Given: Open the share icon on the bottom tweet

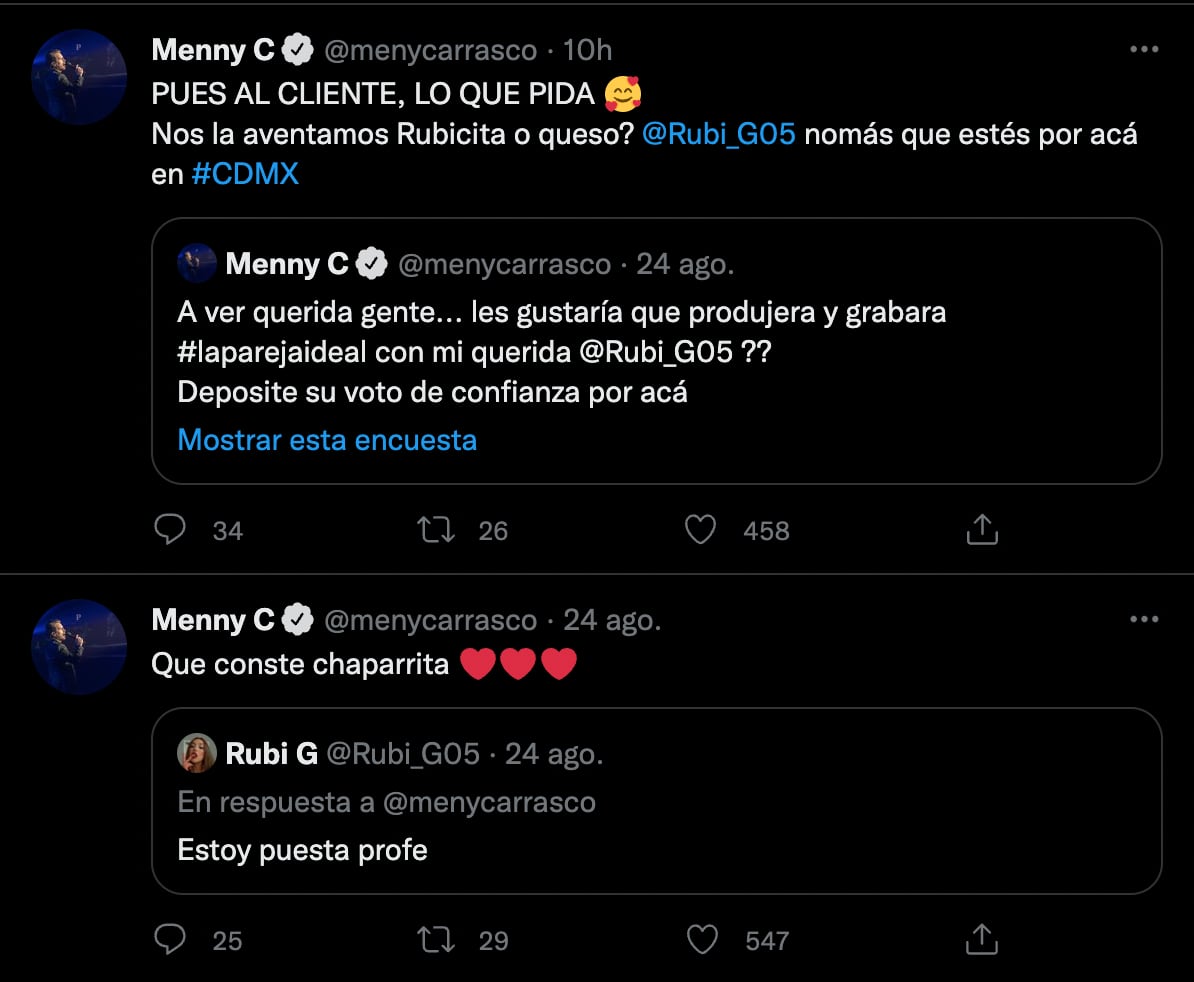Looking at the screenshot, I should pyautogui.click(x=981, y=940).
